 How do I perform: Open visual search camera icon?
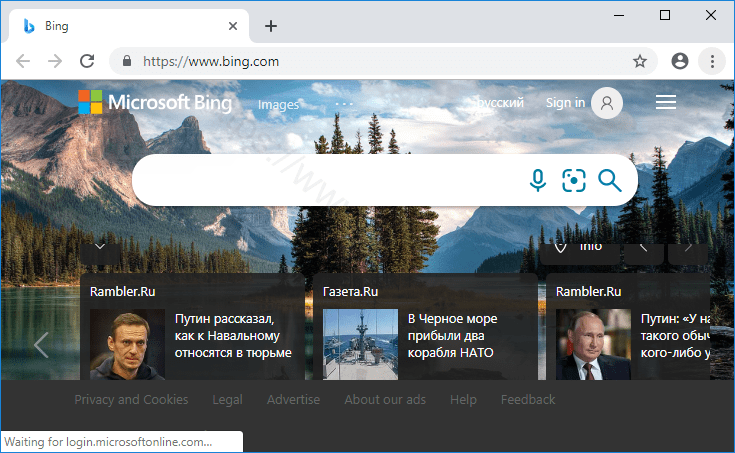click(x=574, y=180)
